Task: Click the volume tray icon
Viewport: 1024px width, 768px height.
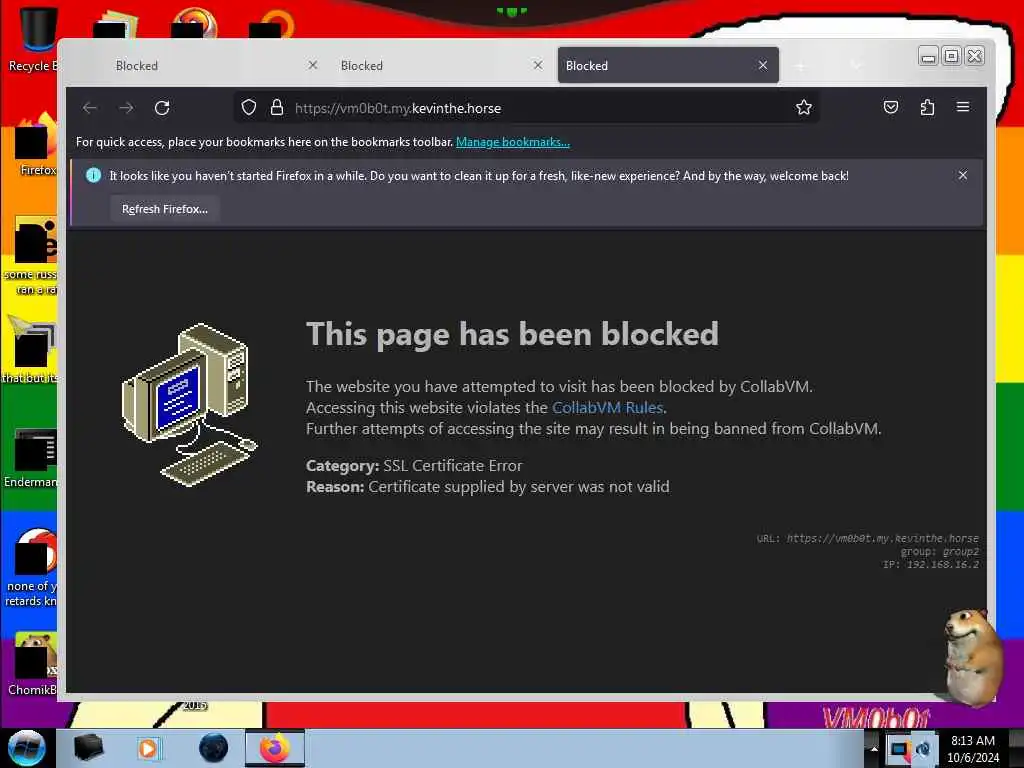Action: (923, 749)
